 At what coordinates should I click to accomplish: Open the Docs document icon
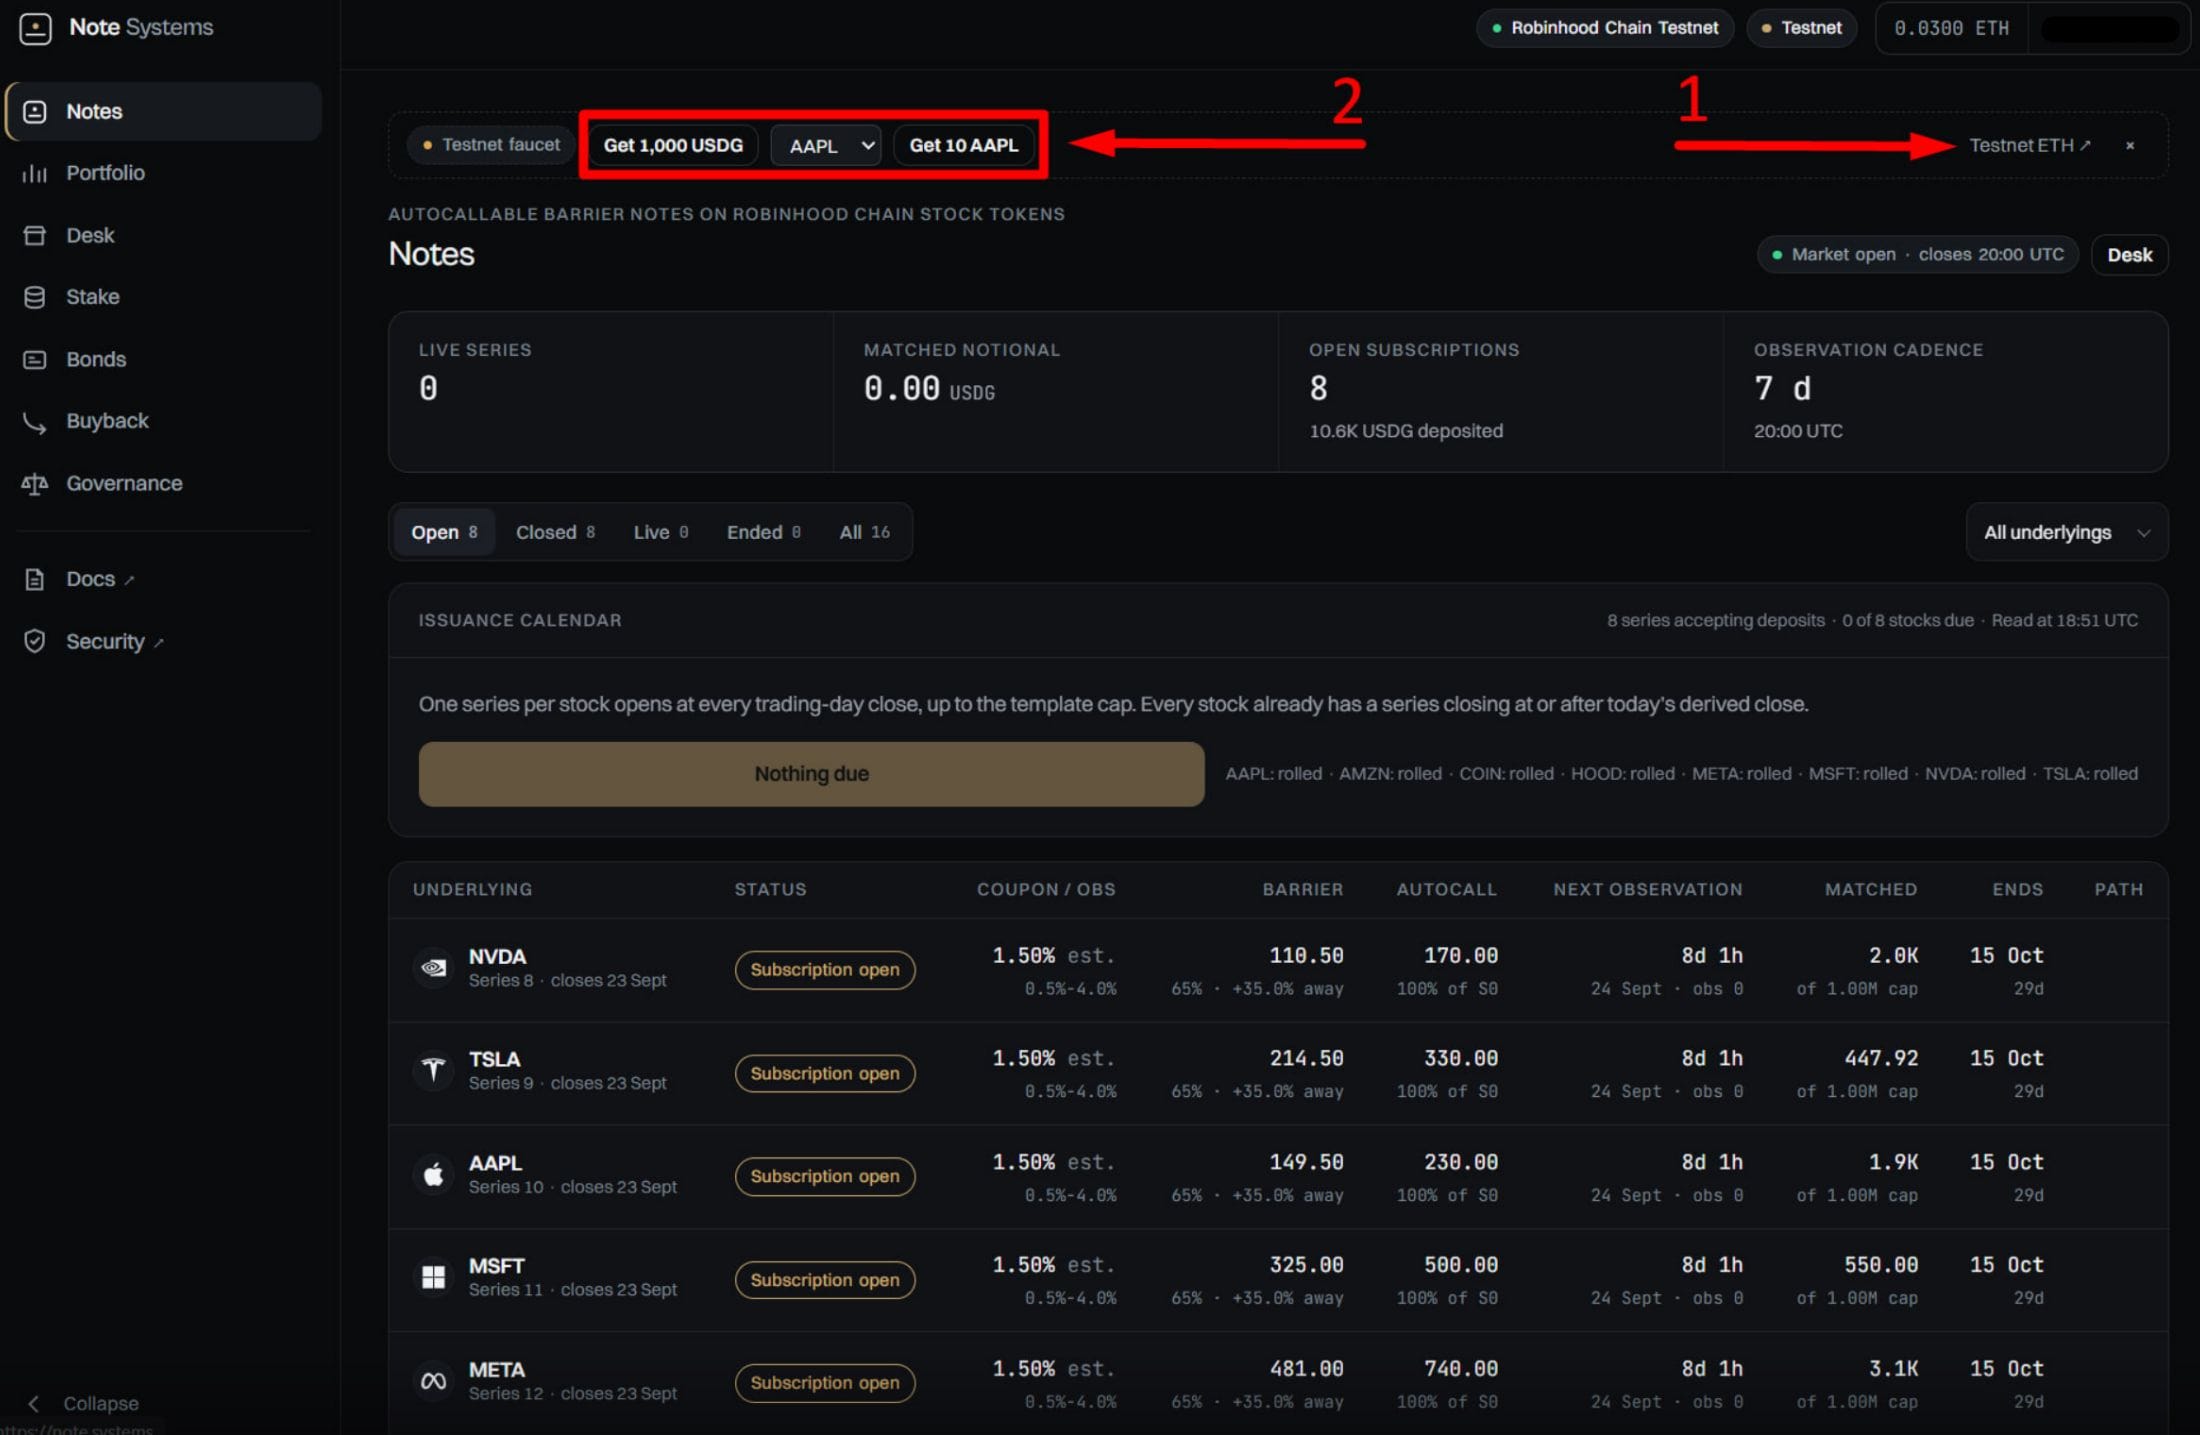35,579
